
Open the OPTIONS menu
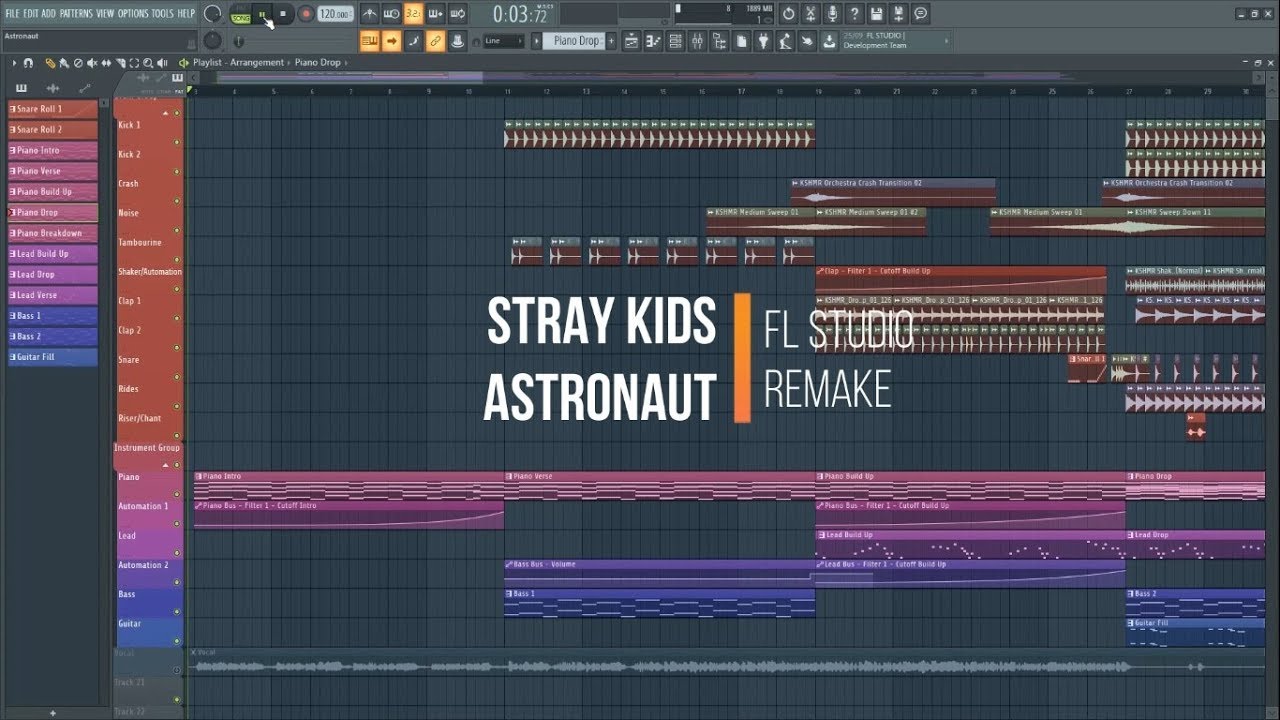click(x=133, y=13)
